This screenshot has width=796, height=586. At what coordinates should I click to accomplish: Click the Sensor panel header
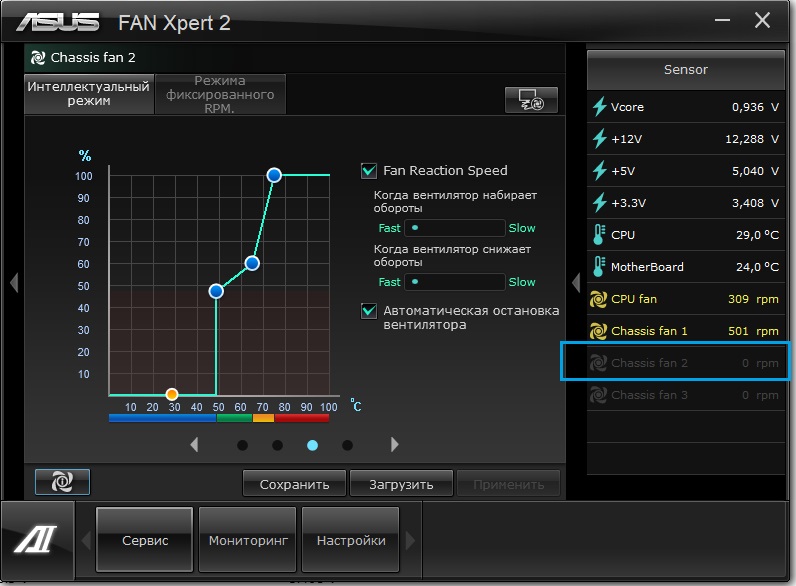click(685, 70)
